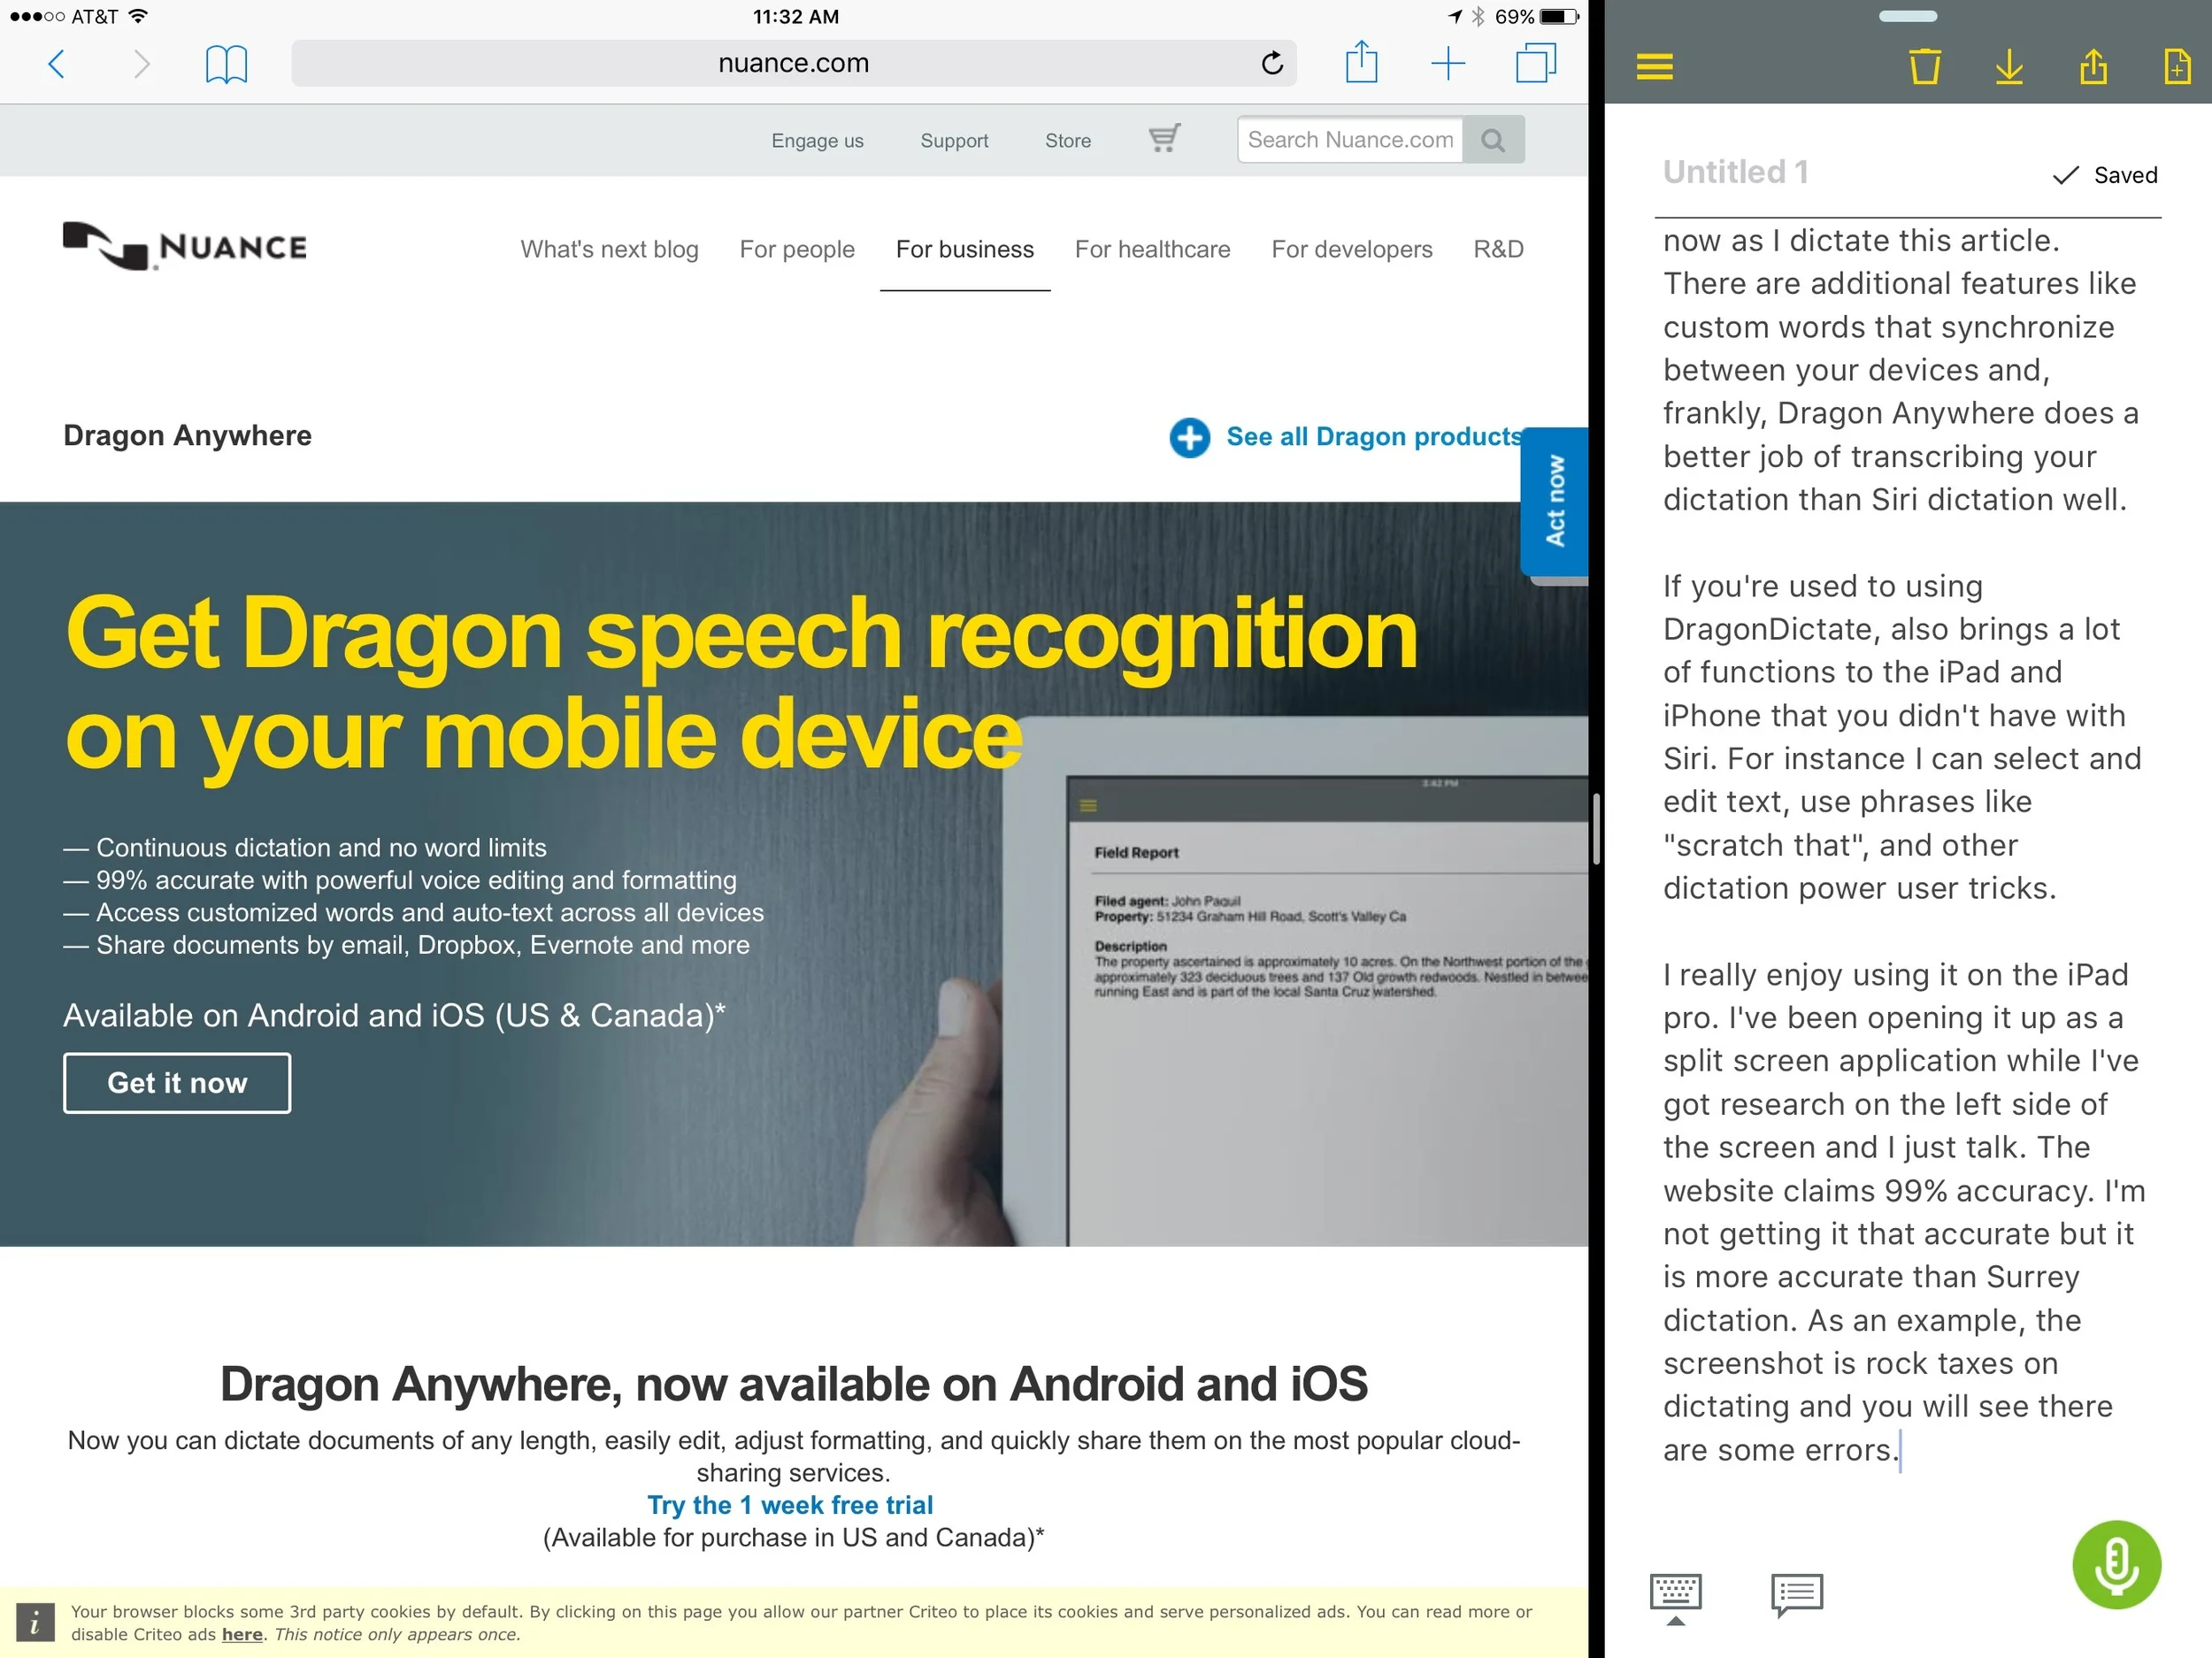This screenshot has width=2212, height=1658.
Task: Click the Nuance logo
Action: click(185, 246)
